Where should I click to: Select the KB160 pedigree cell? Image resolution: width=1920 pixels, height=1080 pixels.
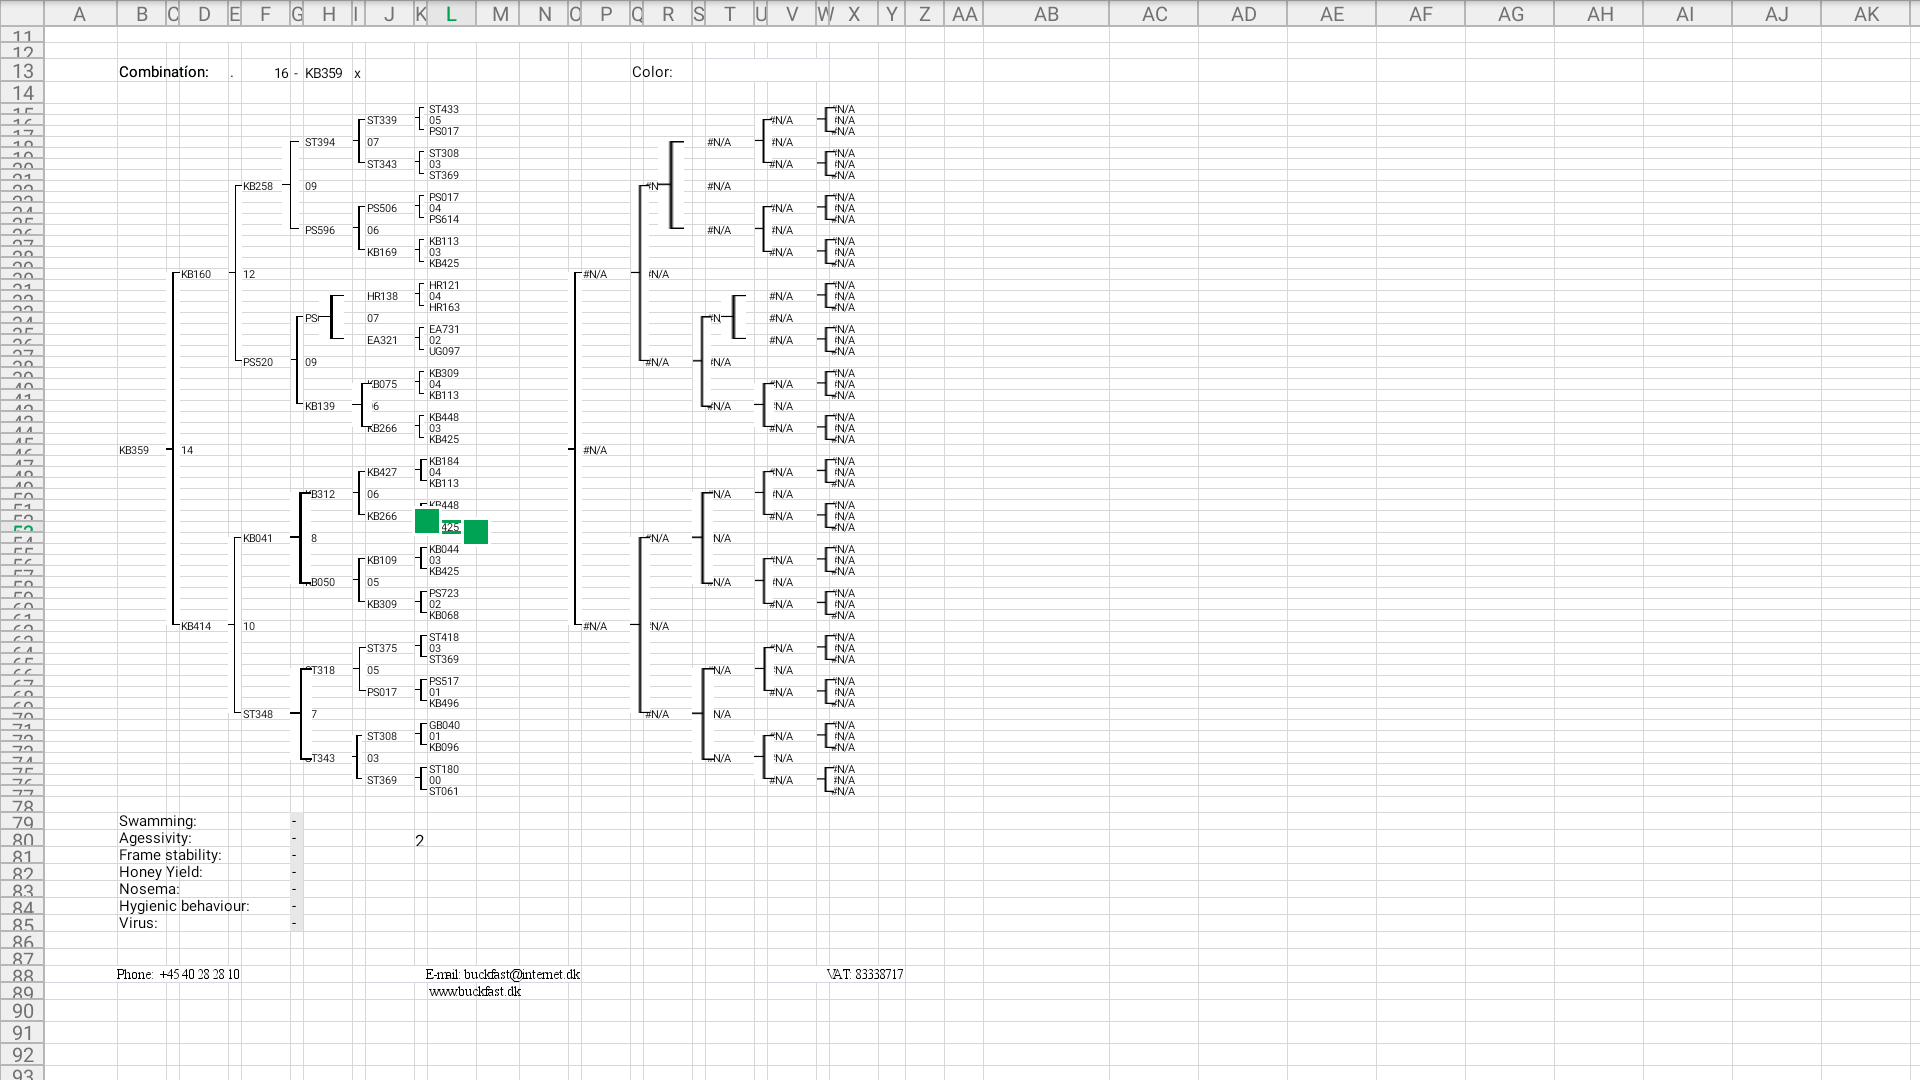[196, 274]
